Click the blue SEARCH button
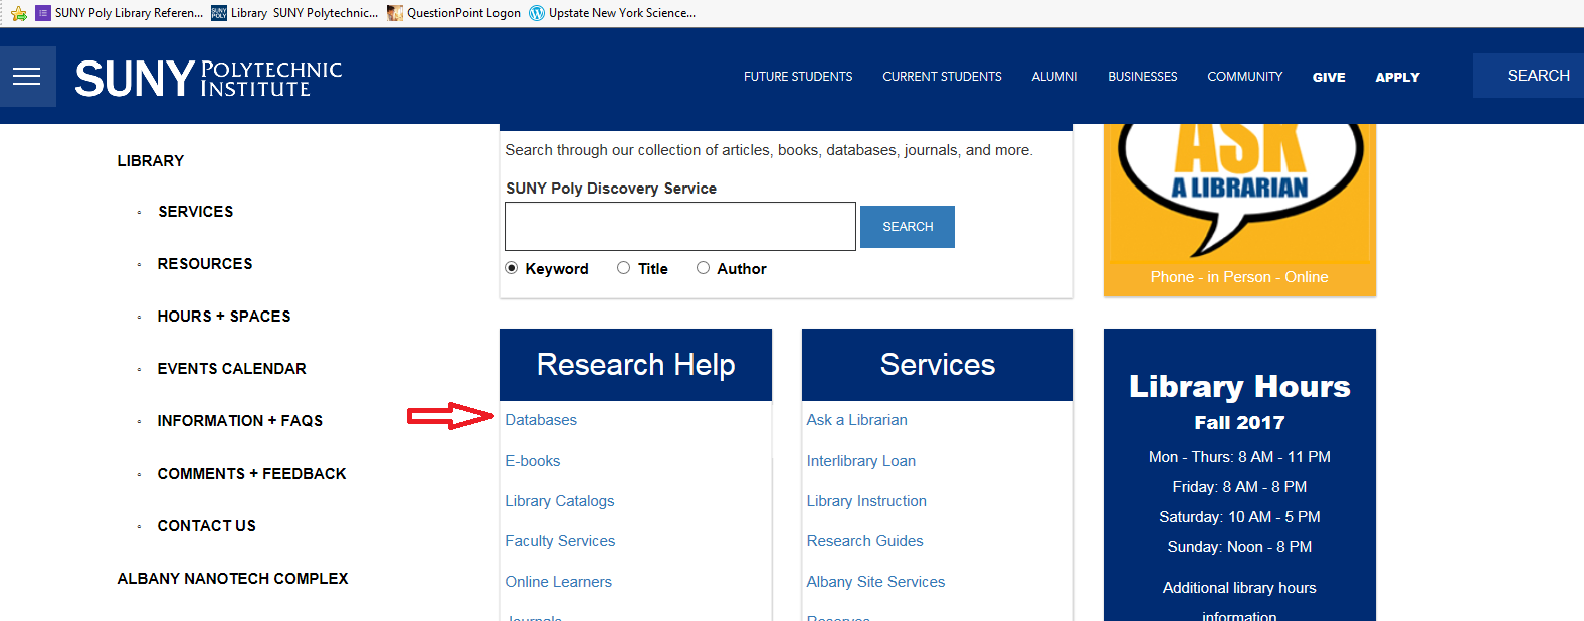1584x621 pixels. pyautogui.click(x=907, y=227)
